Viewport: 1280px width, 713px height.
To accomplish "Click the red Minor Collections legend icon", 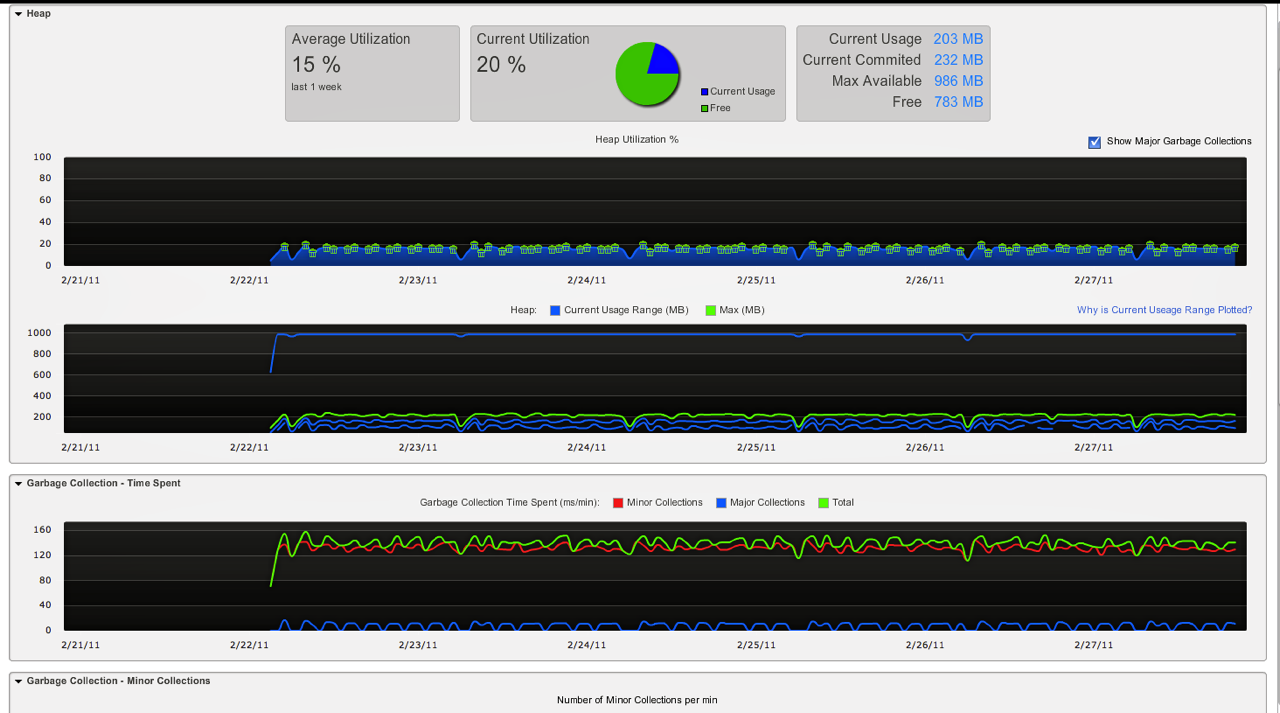I will click(618, 503).
